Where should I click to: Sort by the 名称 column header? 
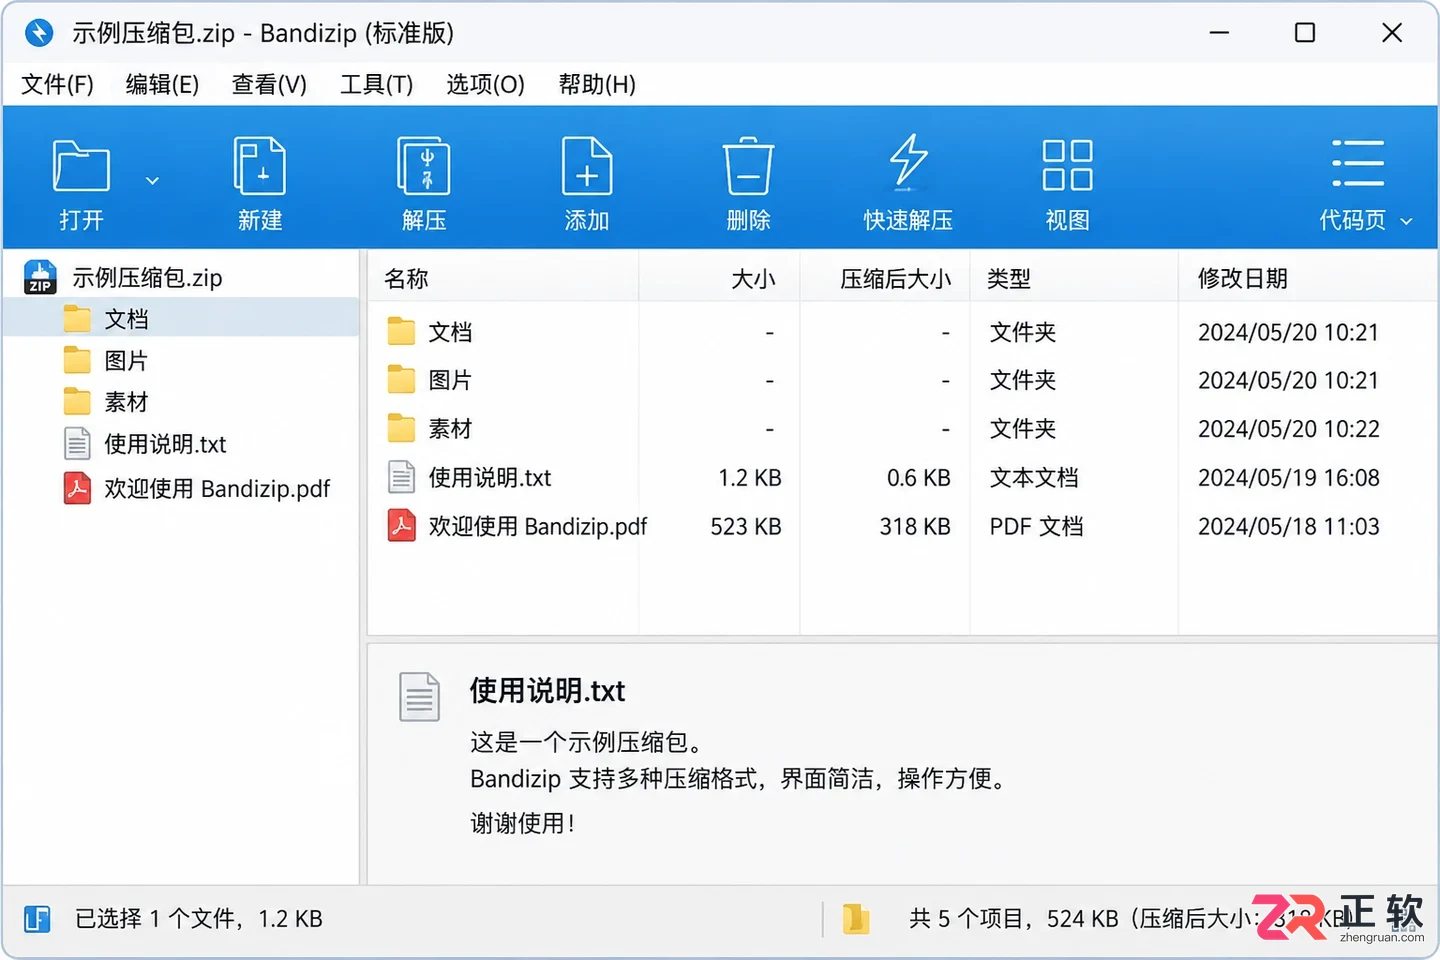point(504,278)
